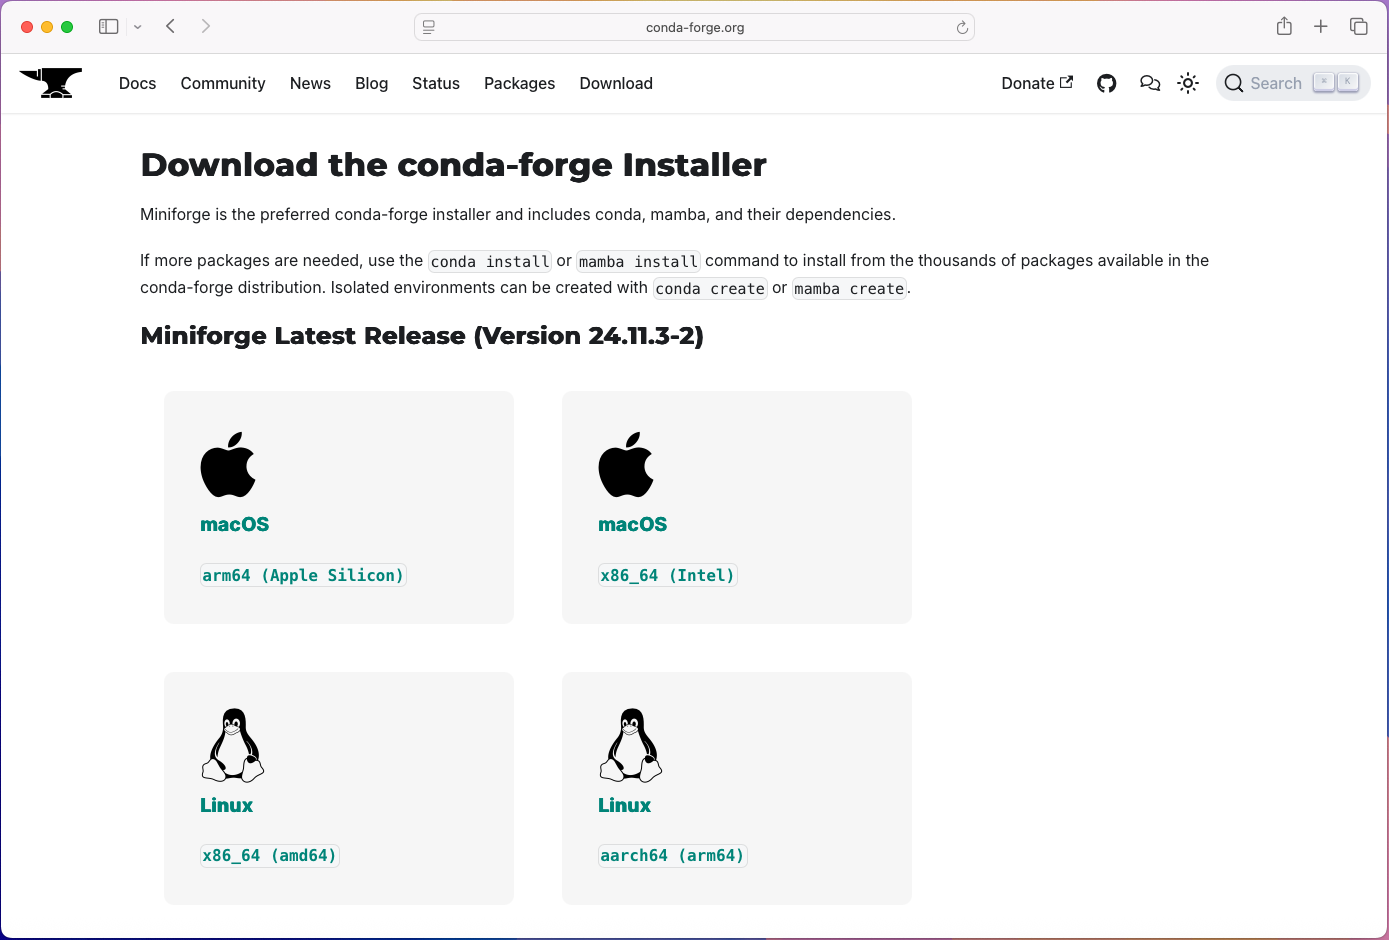The width and height of the screenshot is (1389, 940).
Task: Click the page reader icon in address bar
Action: 429,27
